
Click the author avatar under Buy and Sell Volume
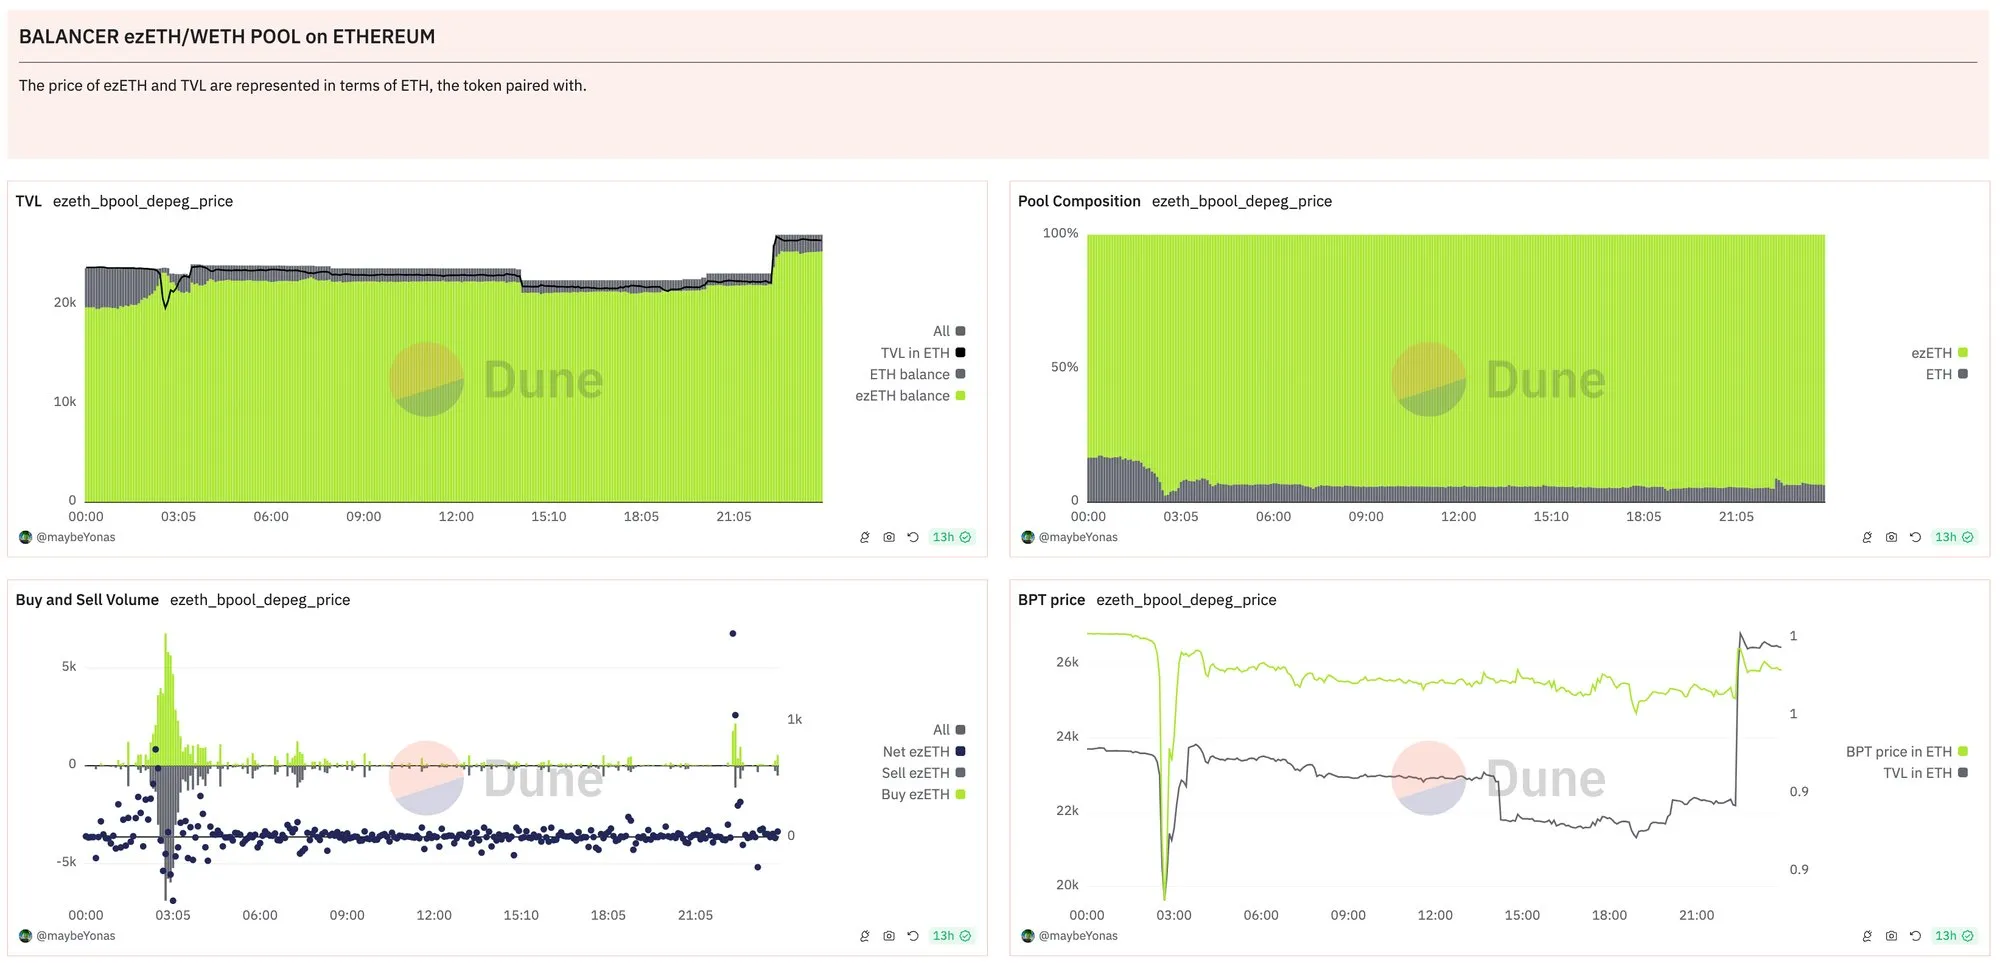click(26, 936)
